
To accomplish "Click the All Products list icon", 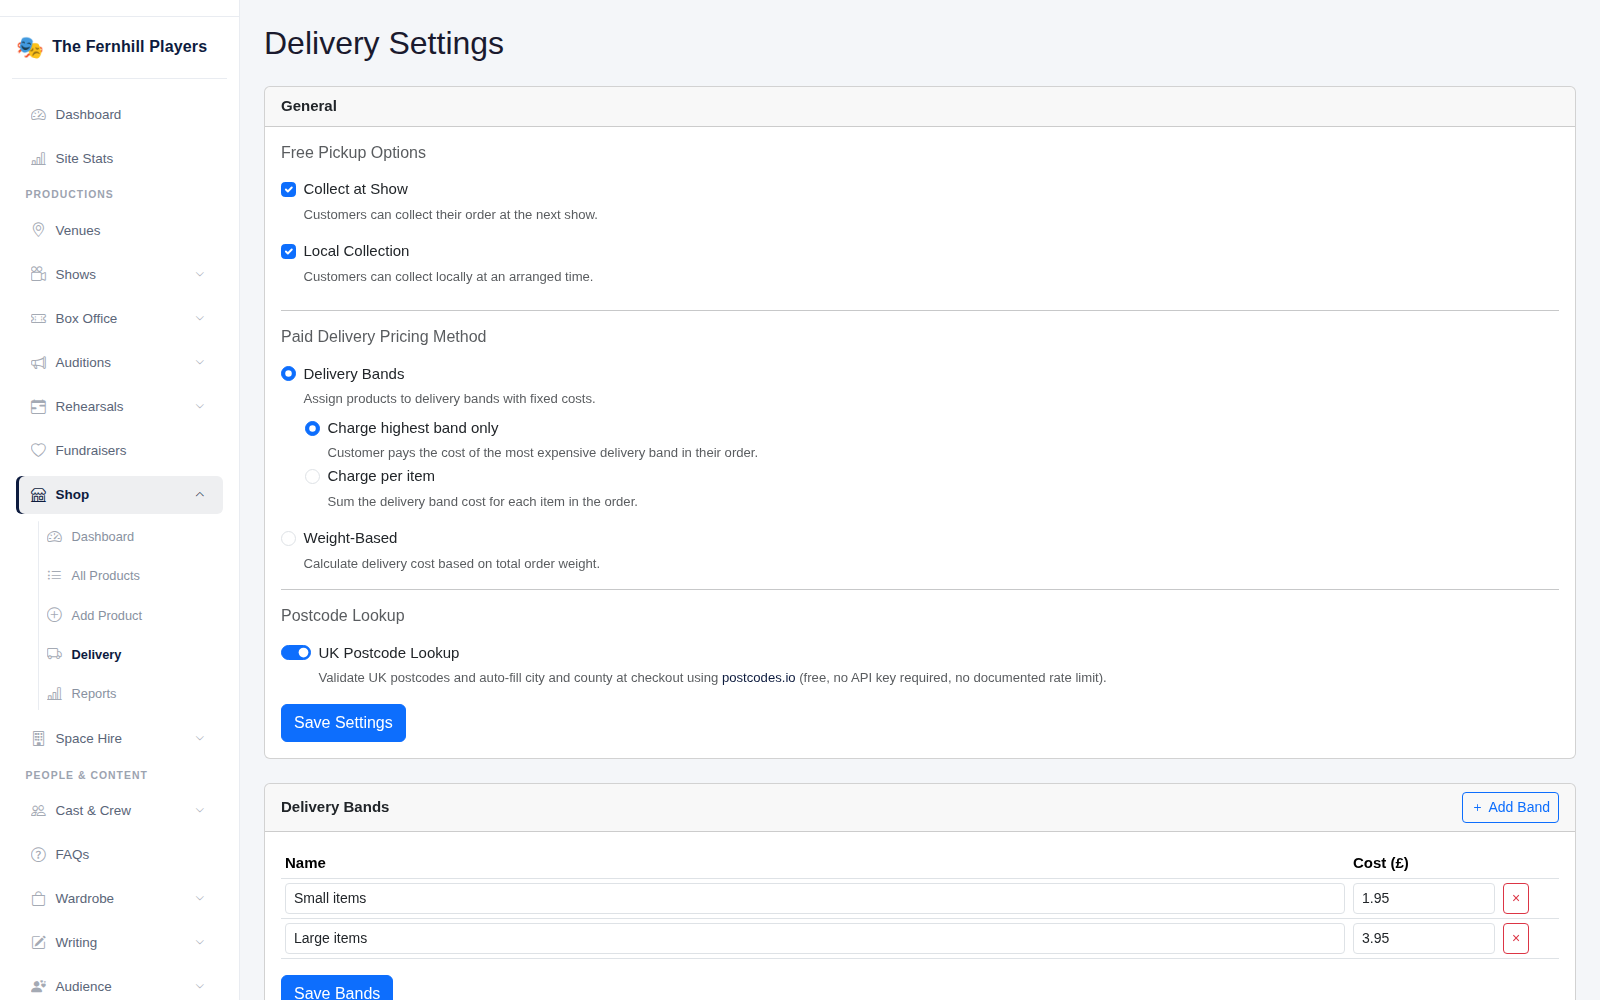I will (54, 576).
